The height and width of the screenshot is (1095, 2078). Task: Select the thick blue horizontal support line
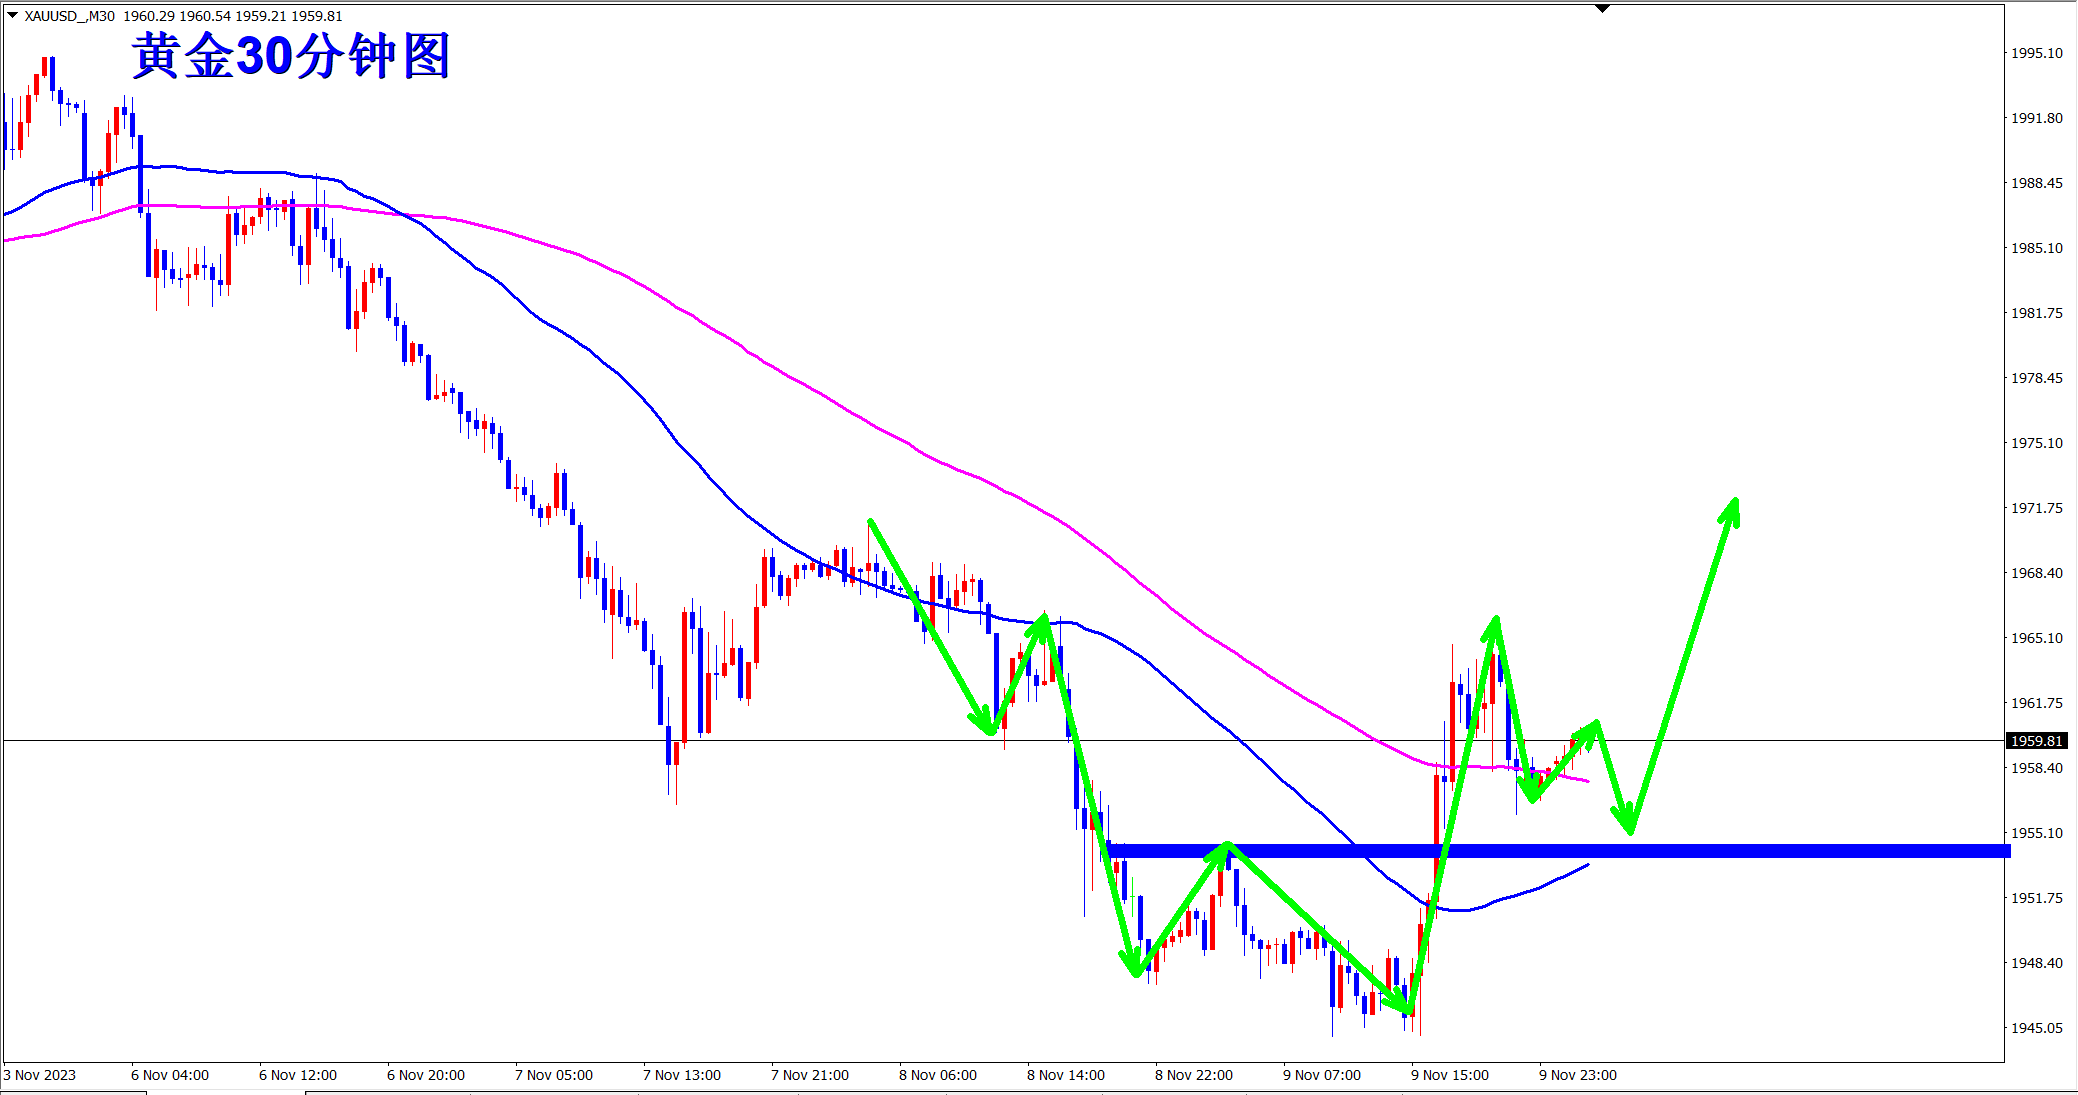1800,851
